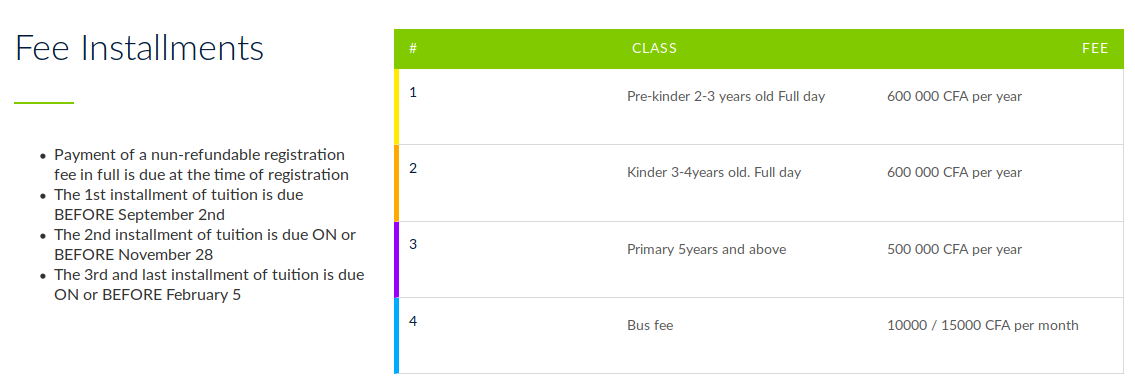Click the Pre-kinder row's 600 000 CFA fee
The width and height of the screenshot is (1135, 387).
tap(954, 96)
